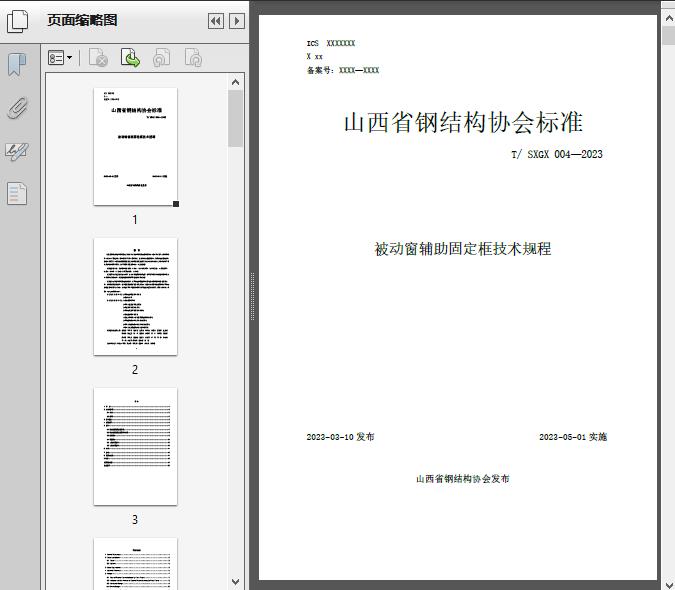The width and height of the screenshot is (675, 590).
Task: Select page 3 thumbnail
Action: point(135,446)
